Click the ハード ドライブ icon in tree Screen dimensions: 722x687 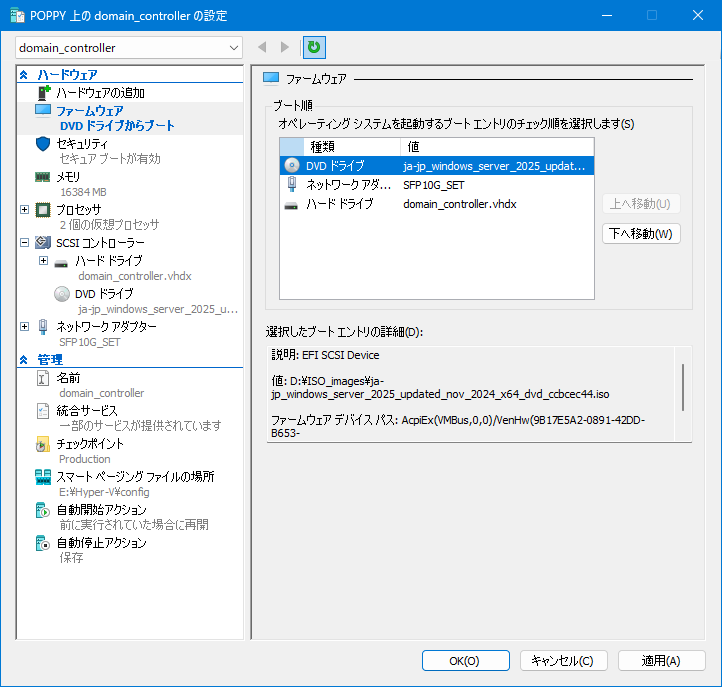(61, 263)
